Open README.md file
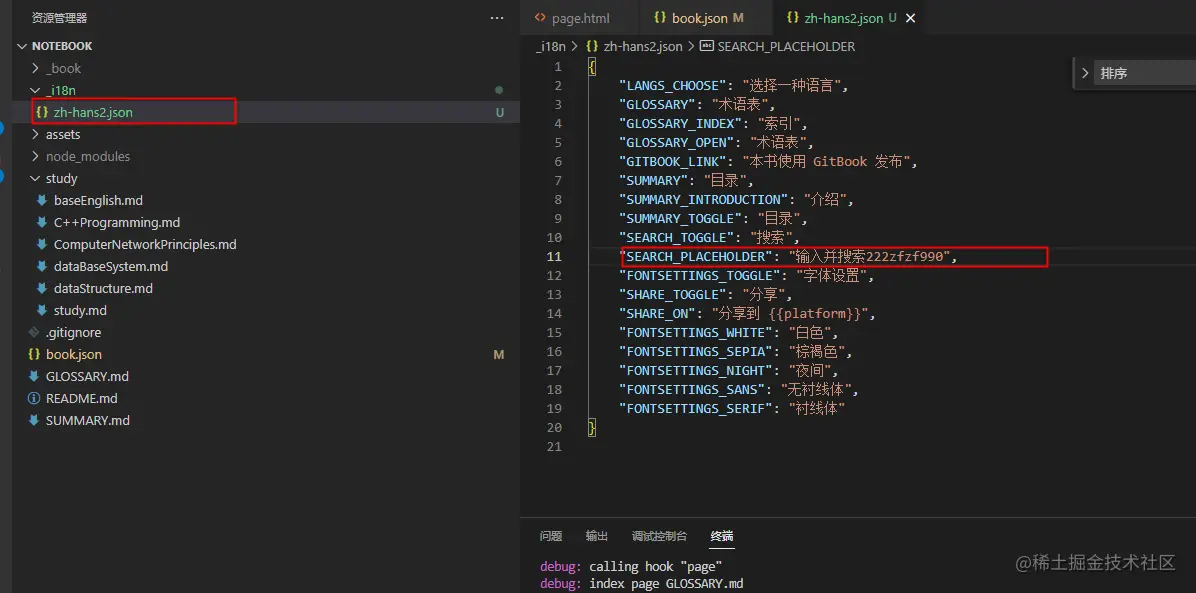The height and width of the screenshot is (593, 1196). (x=82, y=399)
